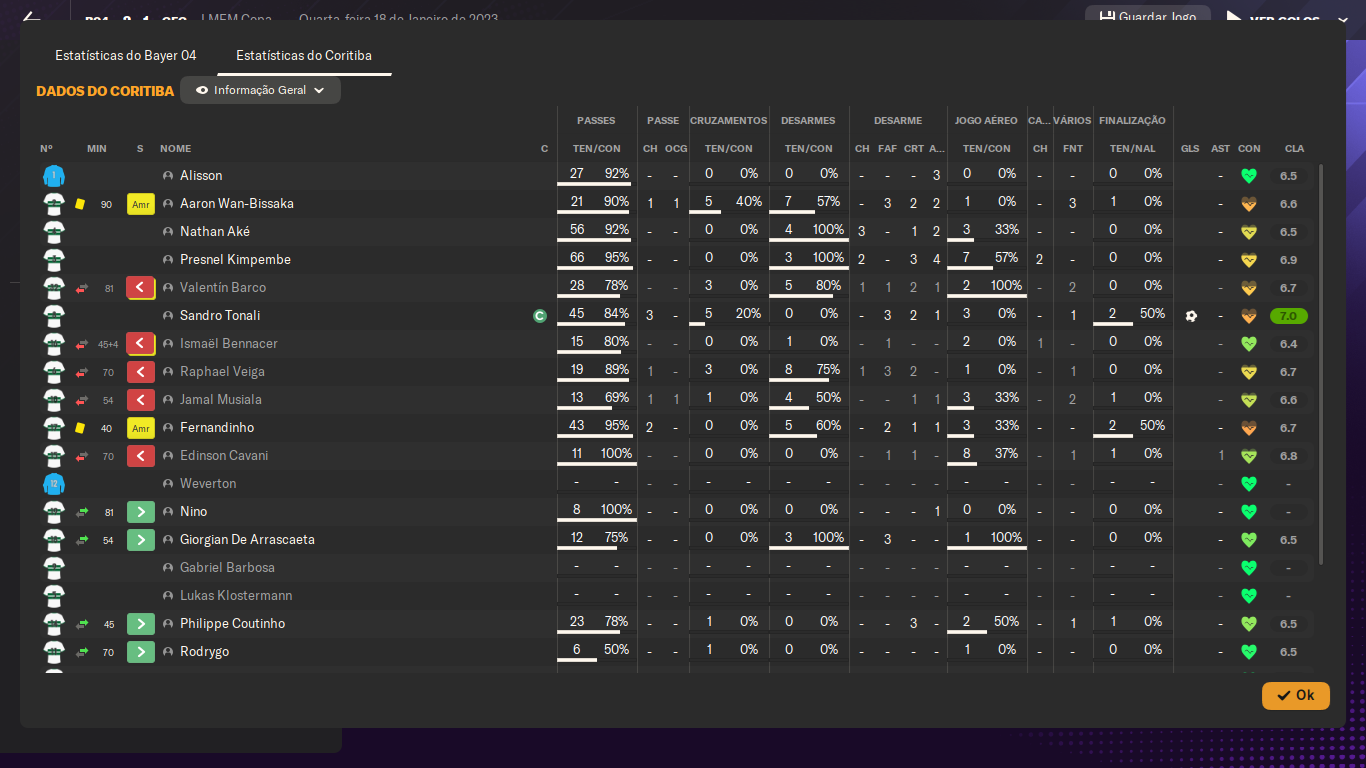
Task: Click the Guardar Jogo button
Action: pyautogui.click(x=1147, y=17)
